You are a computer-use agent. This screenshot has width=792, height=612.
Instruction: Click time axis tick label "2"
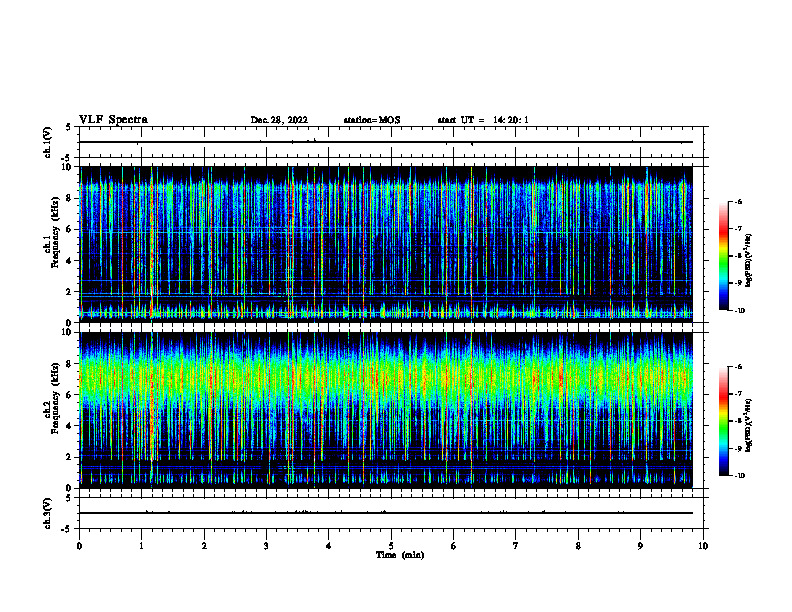click(x=204, y=546)
